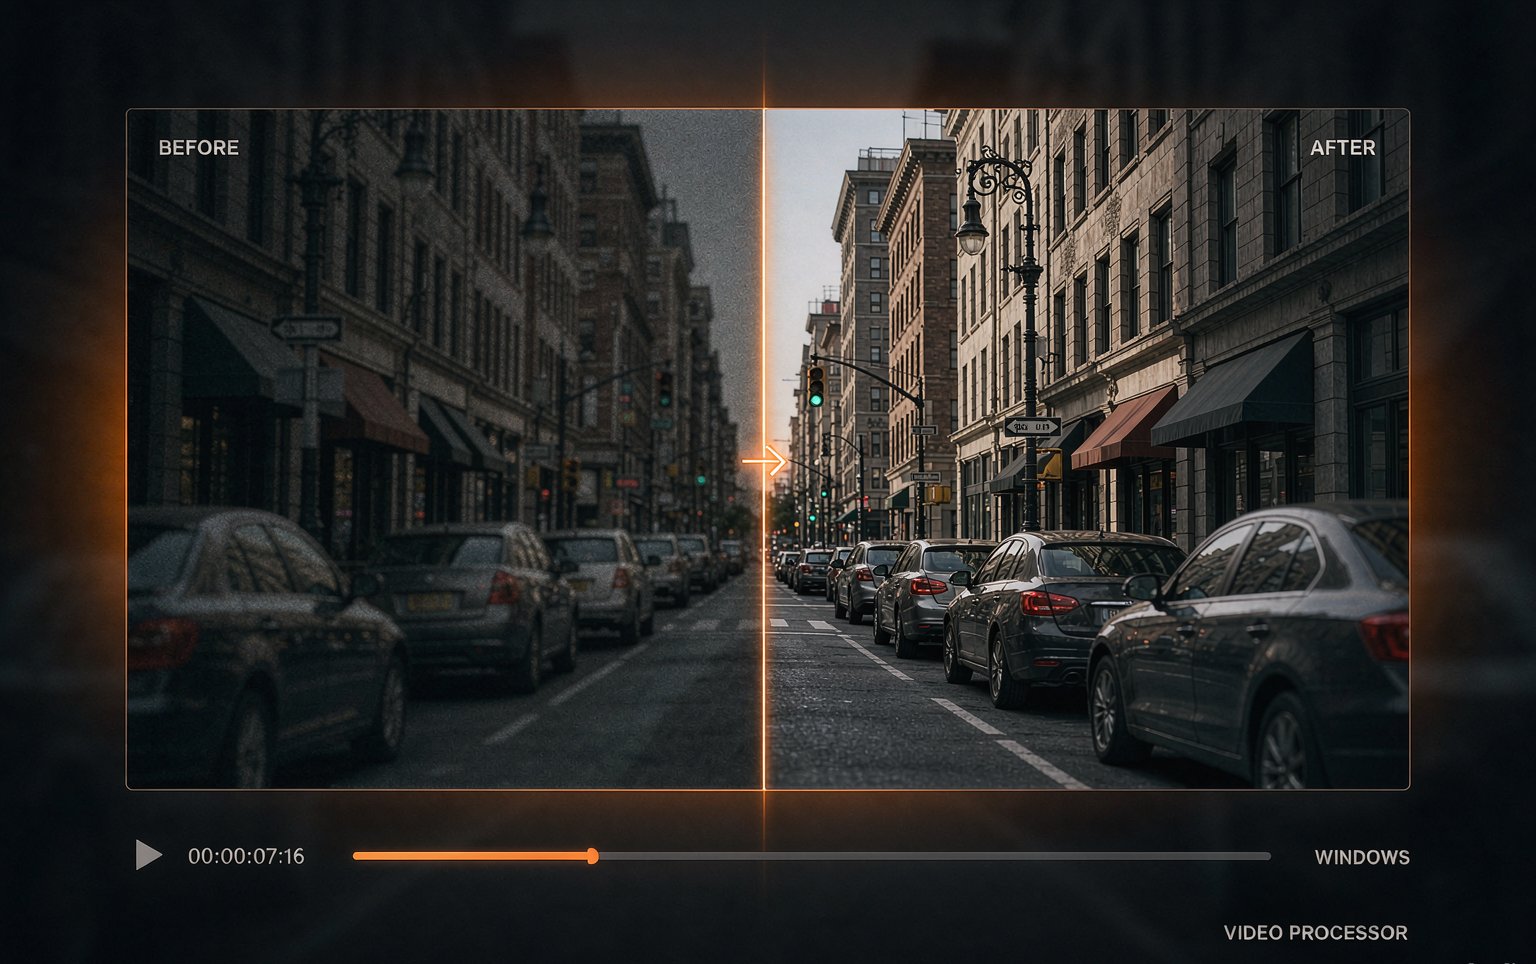Click the orange playback progress handle
Image resolution: width=1536 pixels, height=964 pixels.
pos(592,856)
